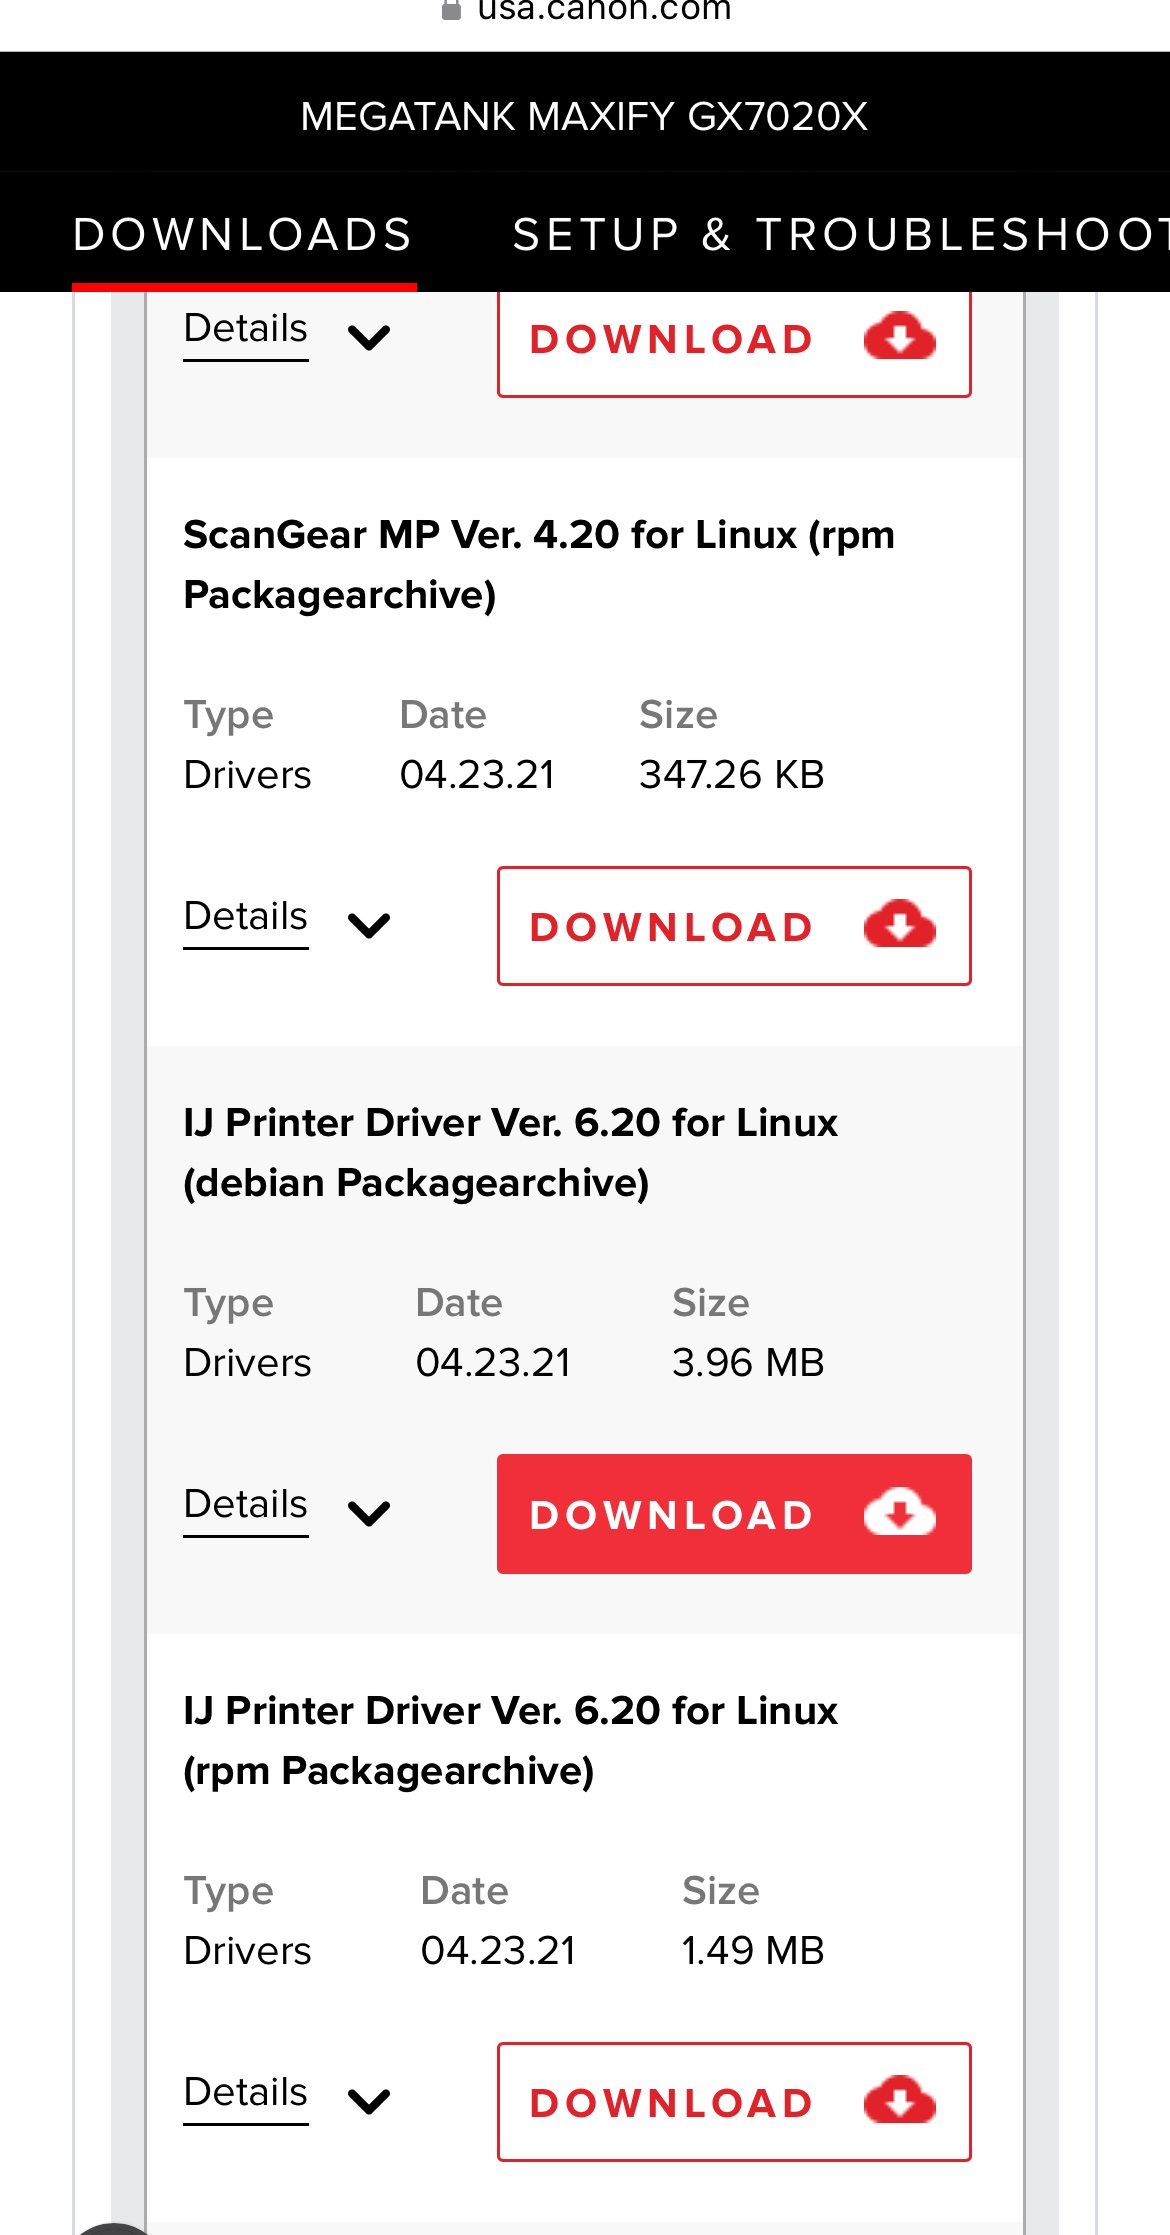This screenshot has width=1170, height=2235.
Task: Tap the lock icon beside usa.canon.com
Action: click(451, 10)
